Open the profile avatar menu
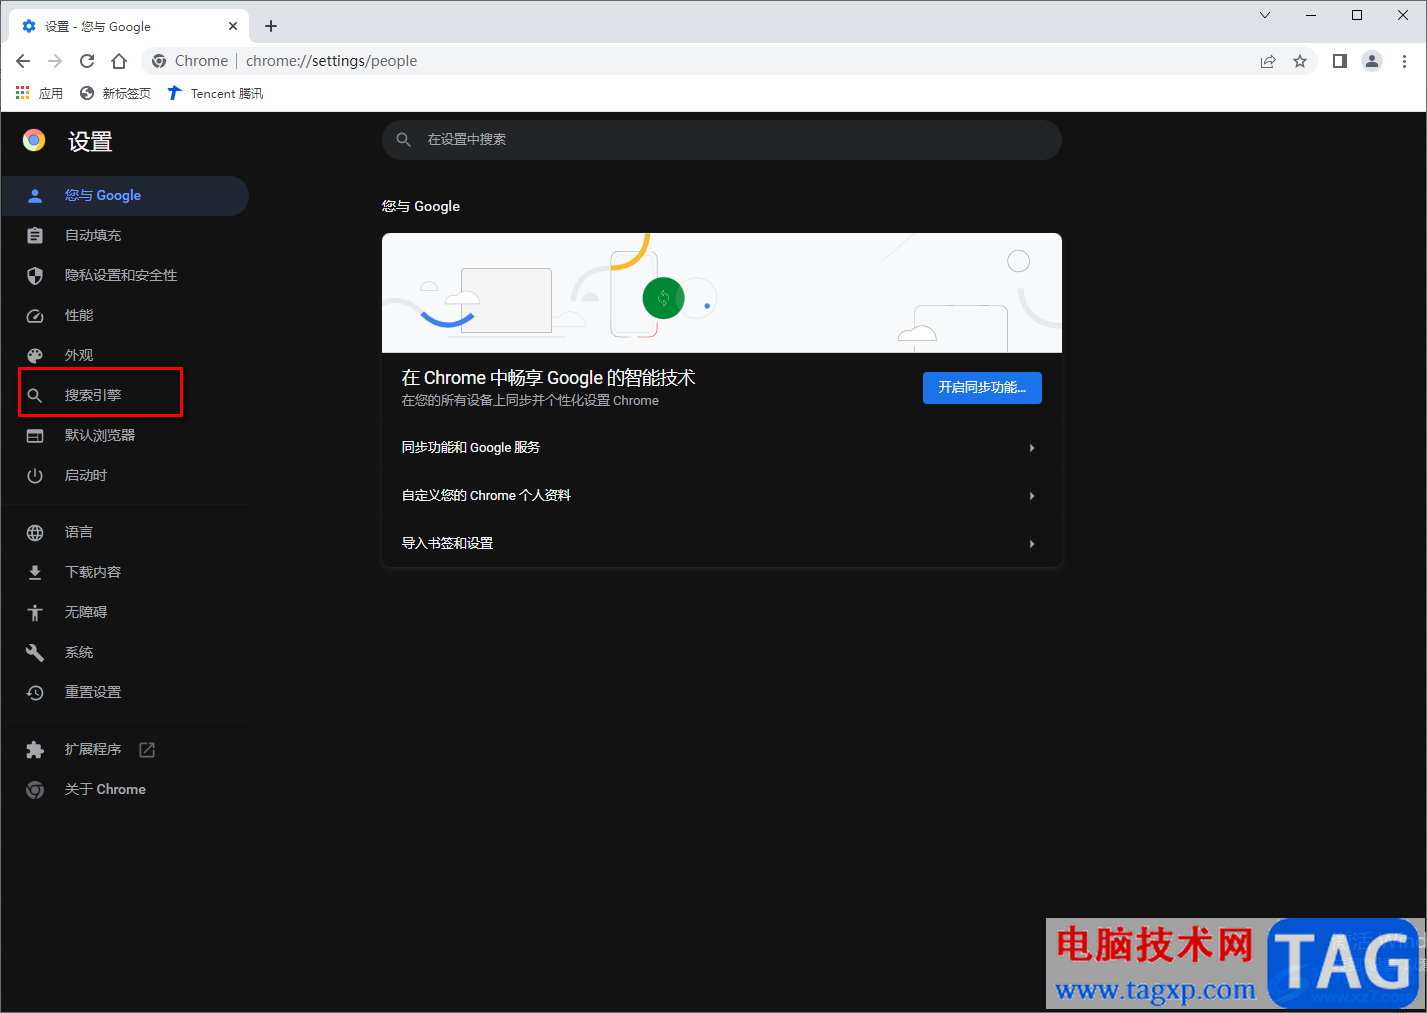This screenshot has height=1013, width=1427. (x=1372, y=61)
